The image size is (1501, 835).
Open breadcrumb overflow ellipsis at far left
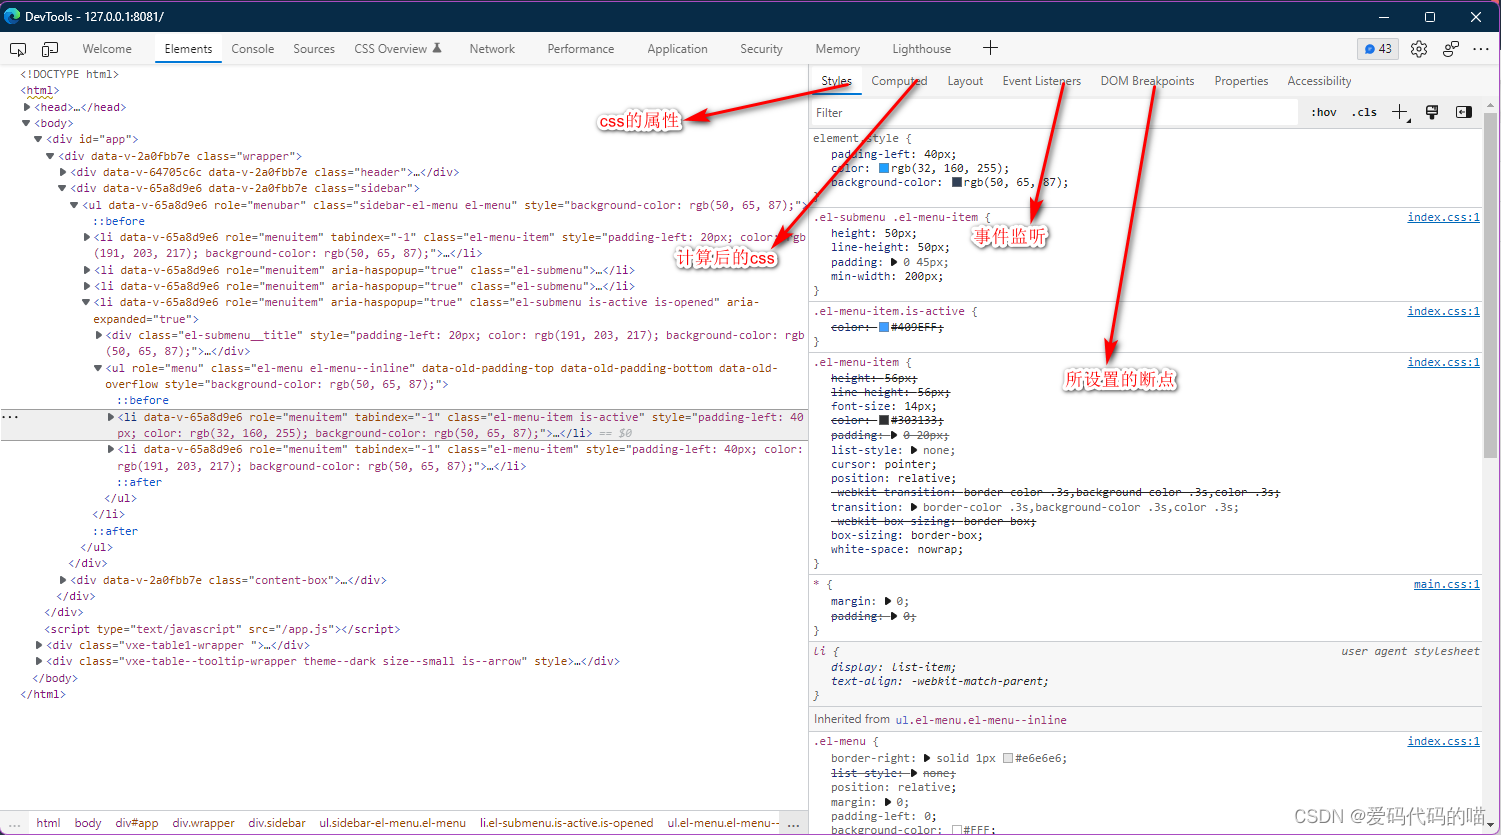pyautogui.click(x=14, y=823)
